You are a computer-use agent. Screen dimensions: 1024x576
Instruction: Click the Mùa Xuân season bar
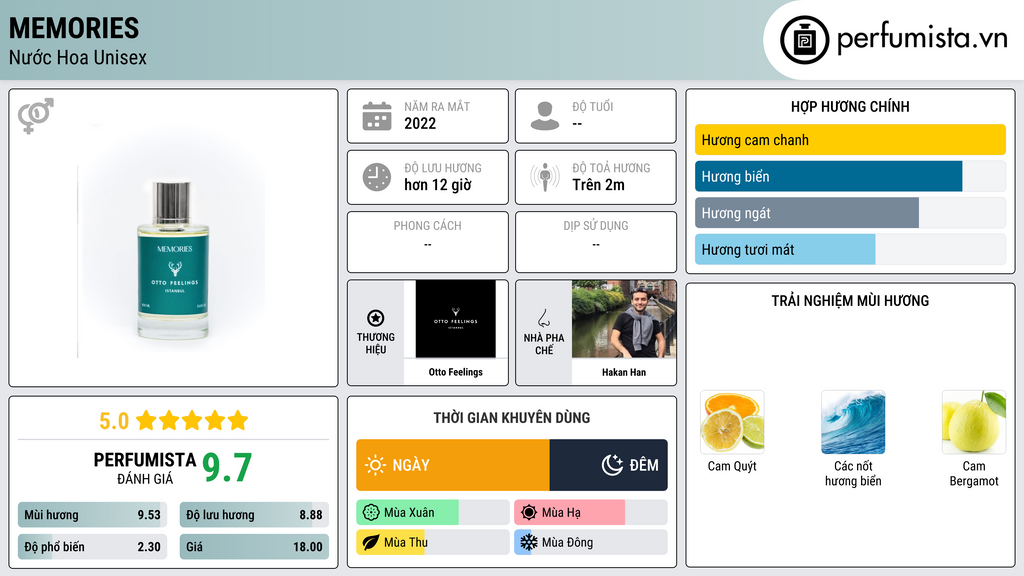tap(433, 513)
